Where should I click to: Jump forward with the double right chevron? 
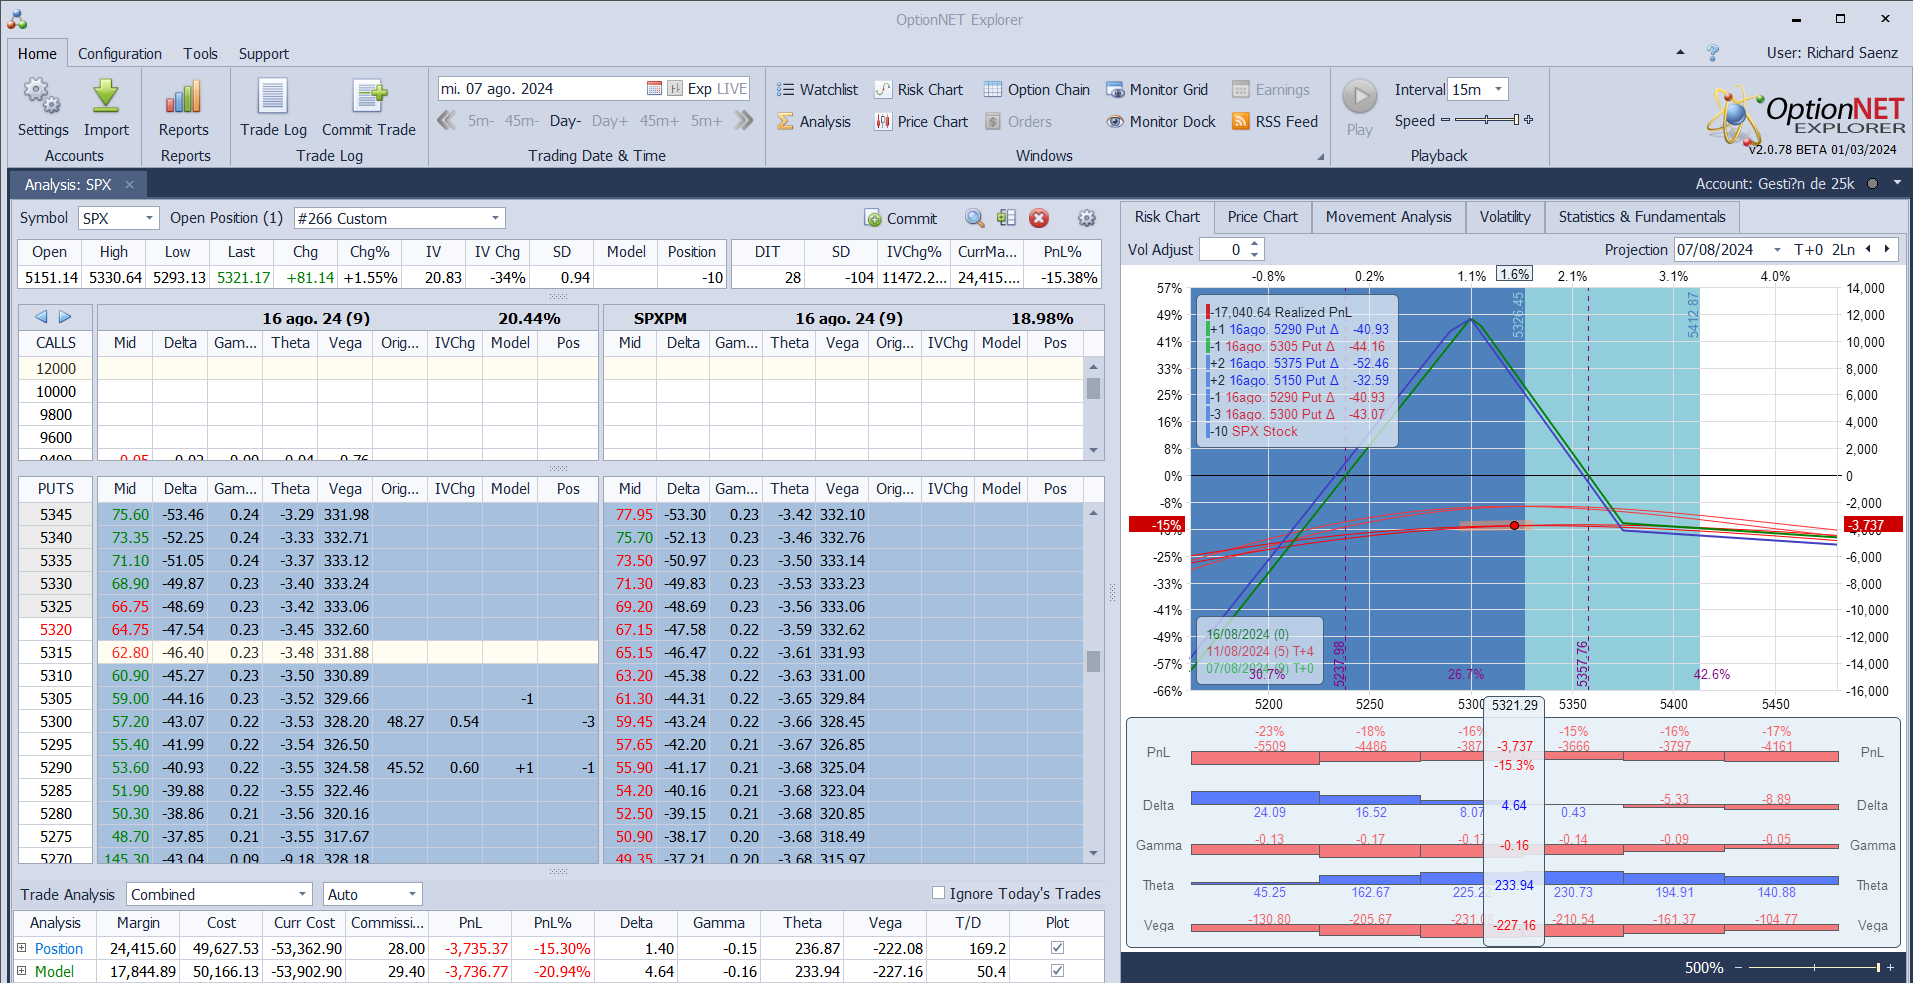[743, 121]
